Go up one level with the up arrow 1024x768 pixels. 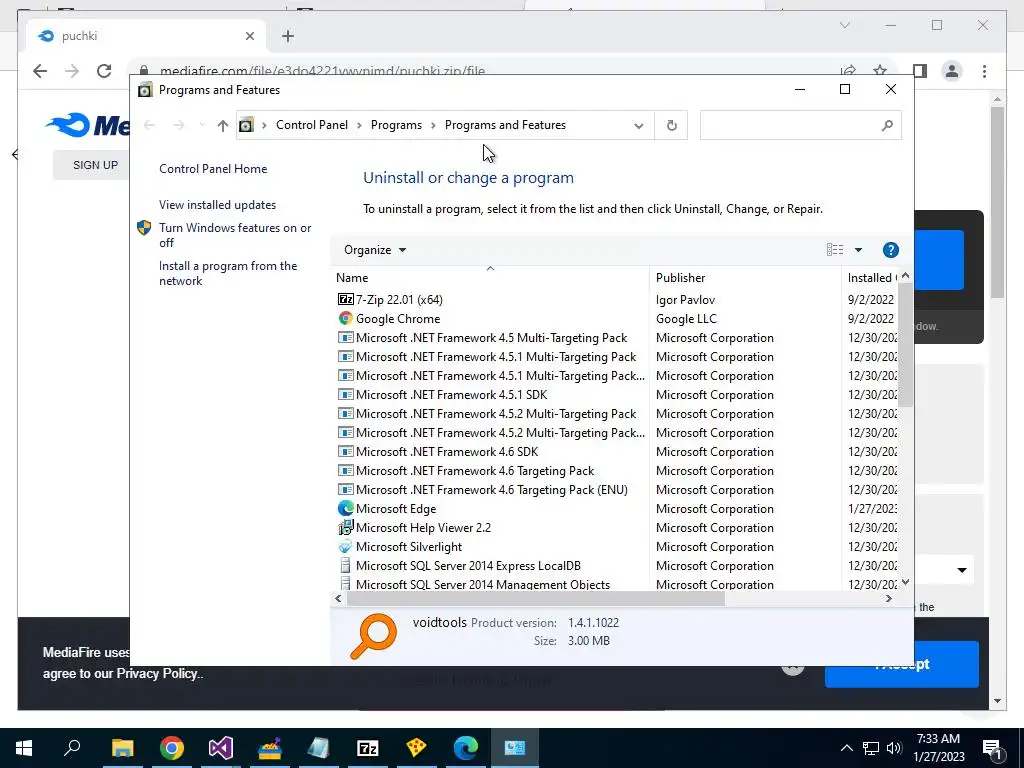click(223, 125)
